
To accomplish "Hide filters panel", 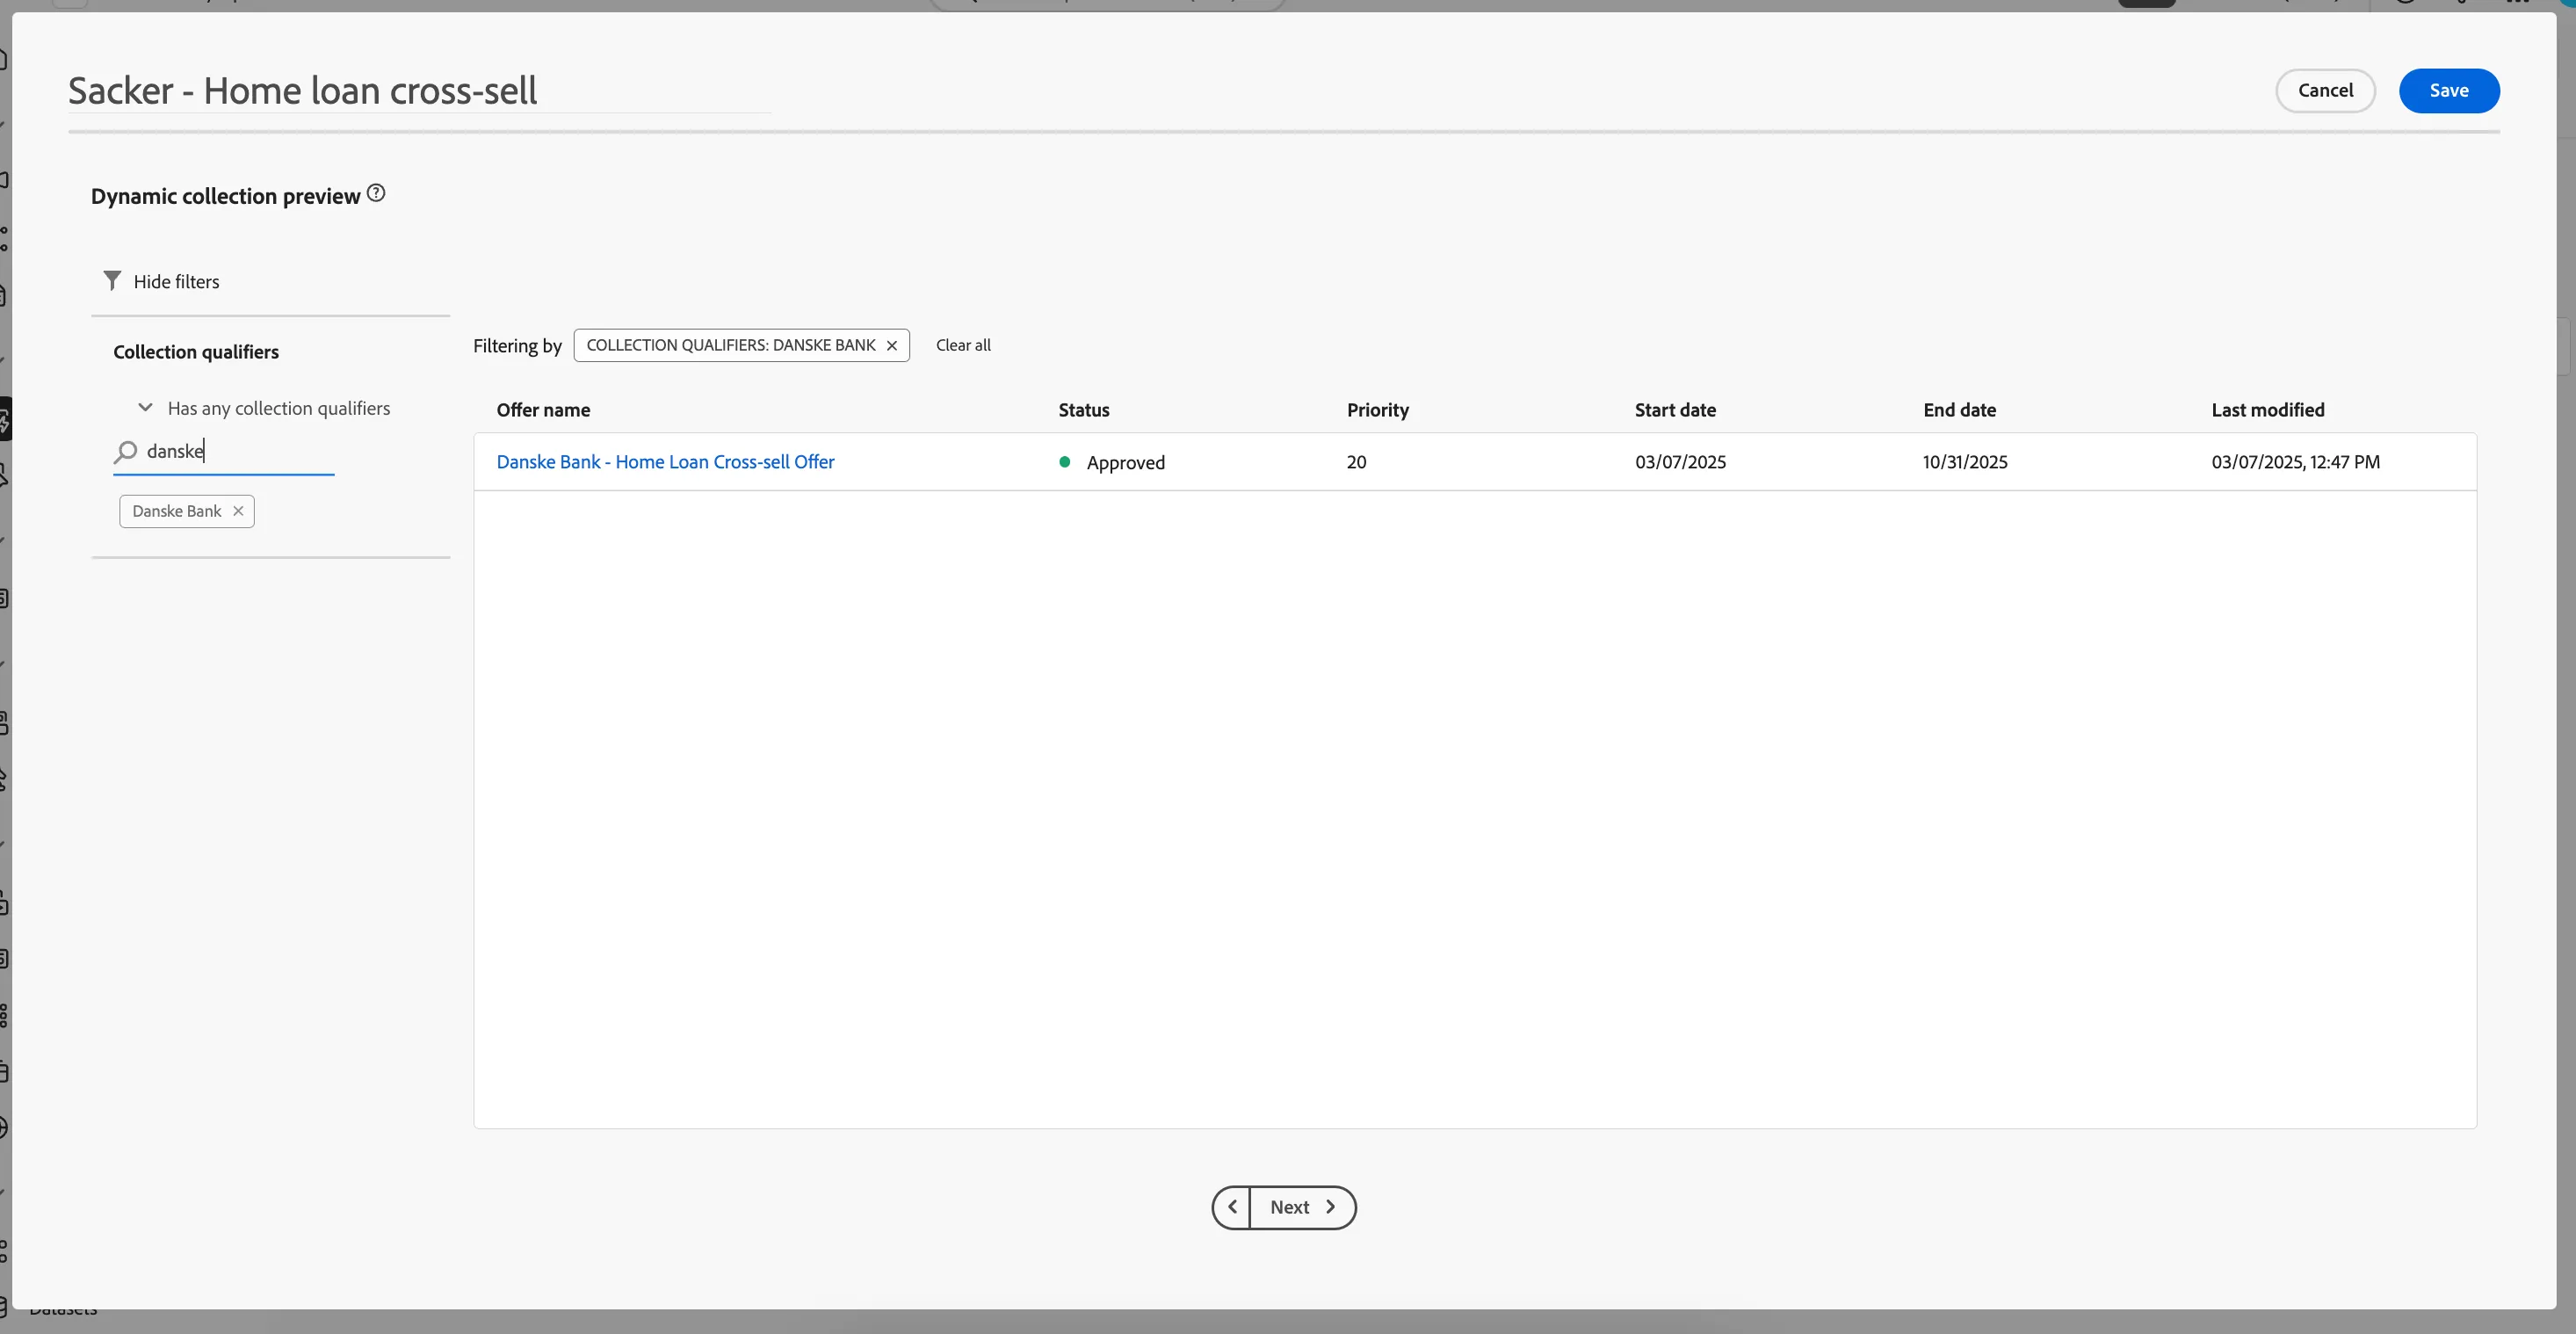I will point(162,282).
